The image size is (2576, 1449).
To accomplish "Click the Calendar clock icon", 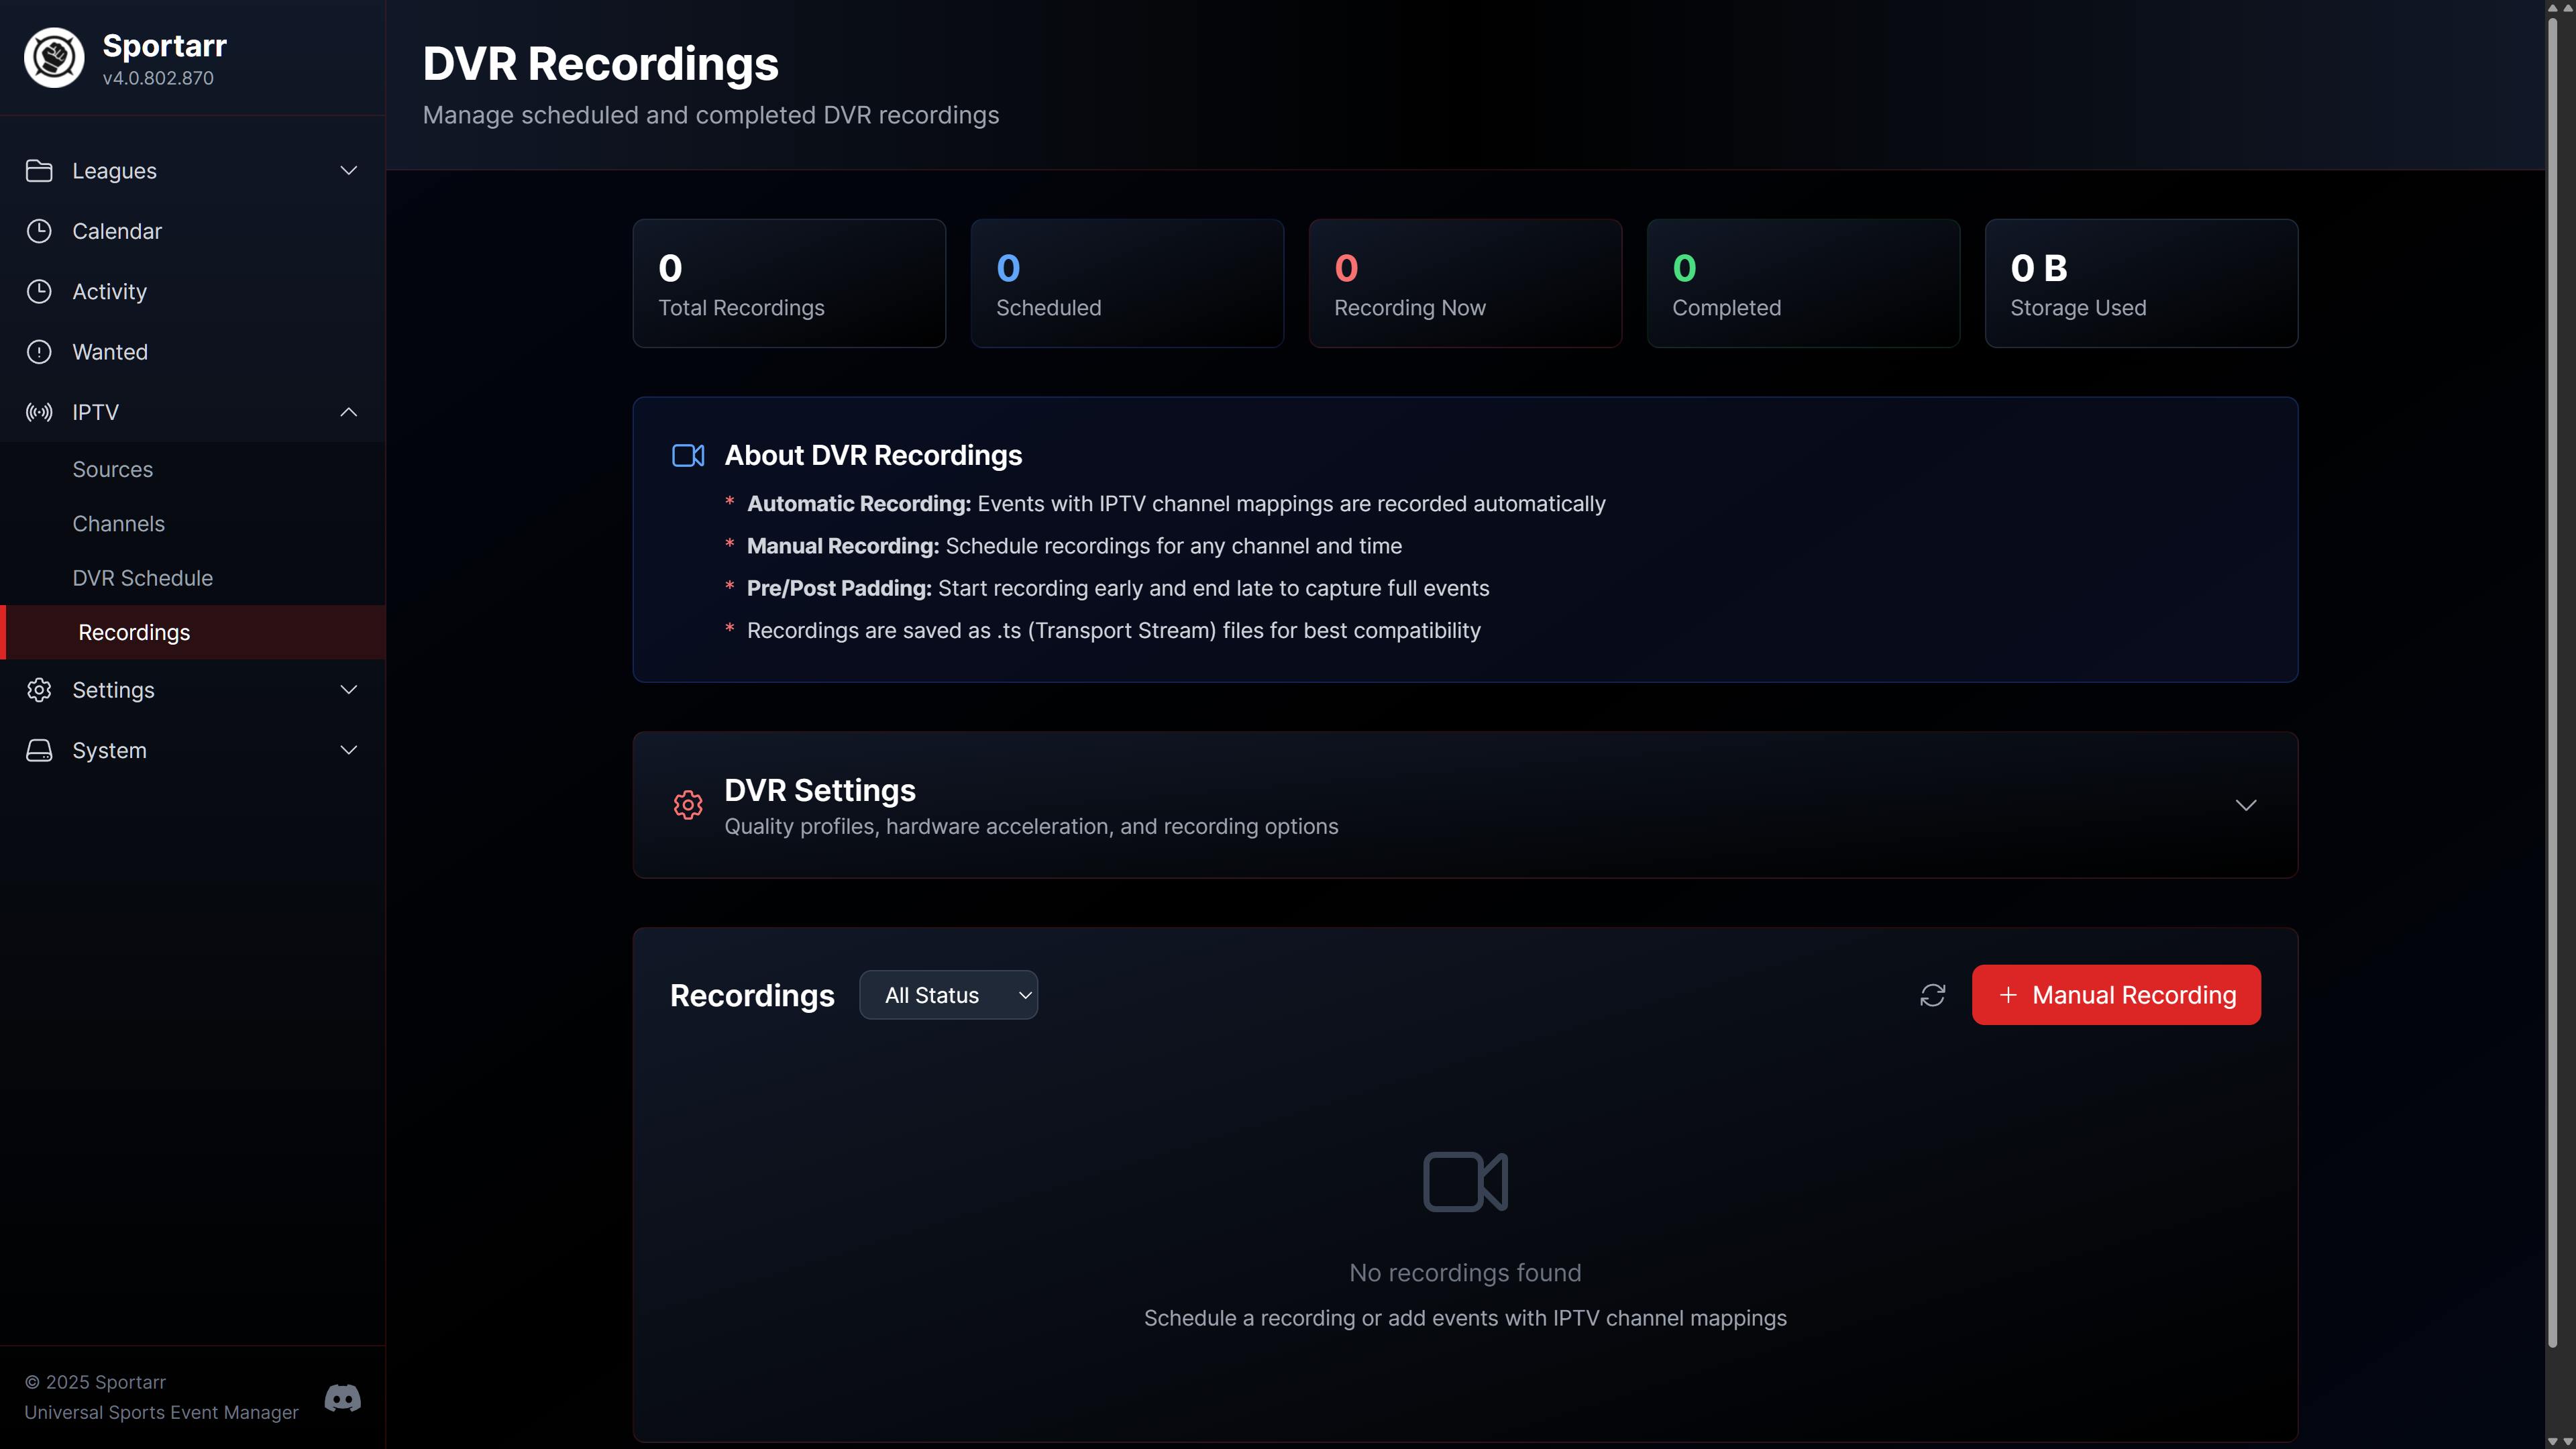I will point(39,231).
